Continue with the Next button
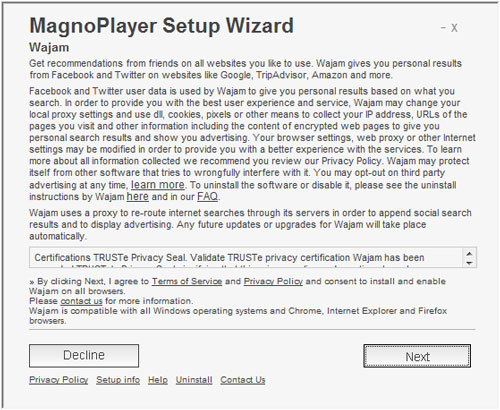Screen dimensions: 500x410 (417, 356)
